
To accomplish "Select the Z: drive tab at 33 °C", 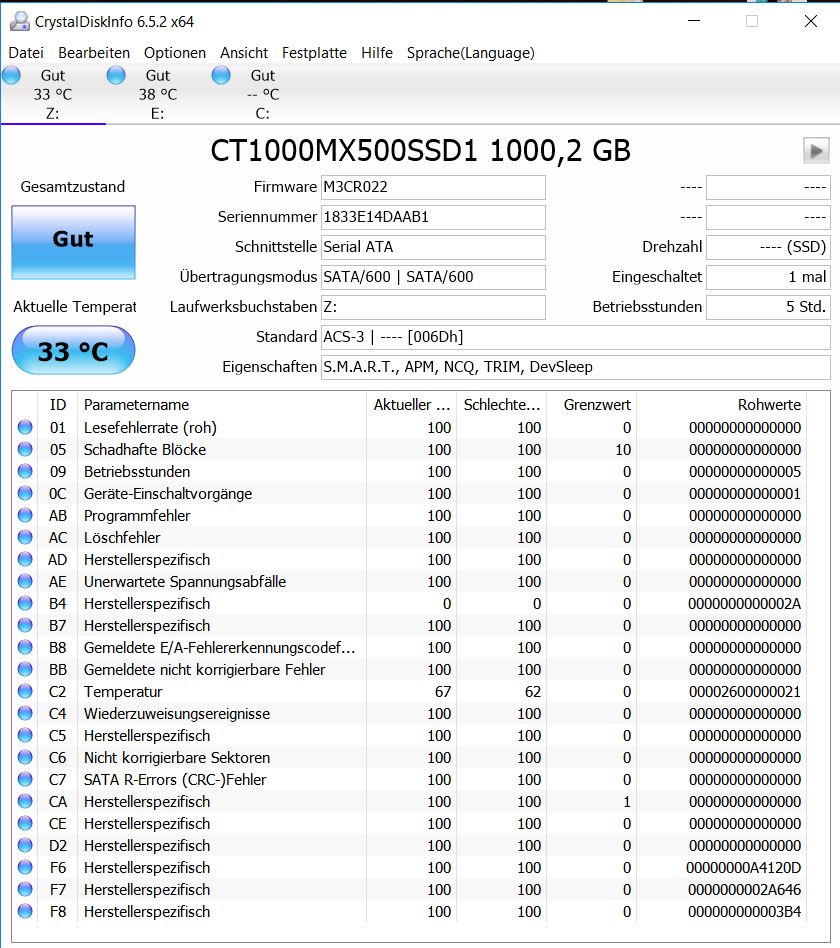I will click(x=53, y=94).
